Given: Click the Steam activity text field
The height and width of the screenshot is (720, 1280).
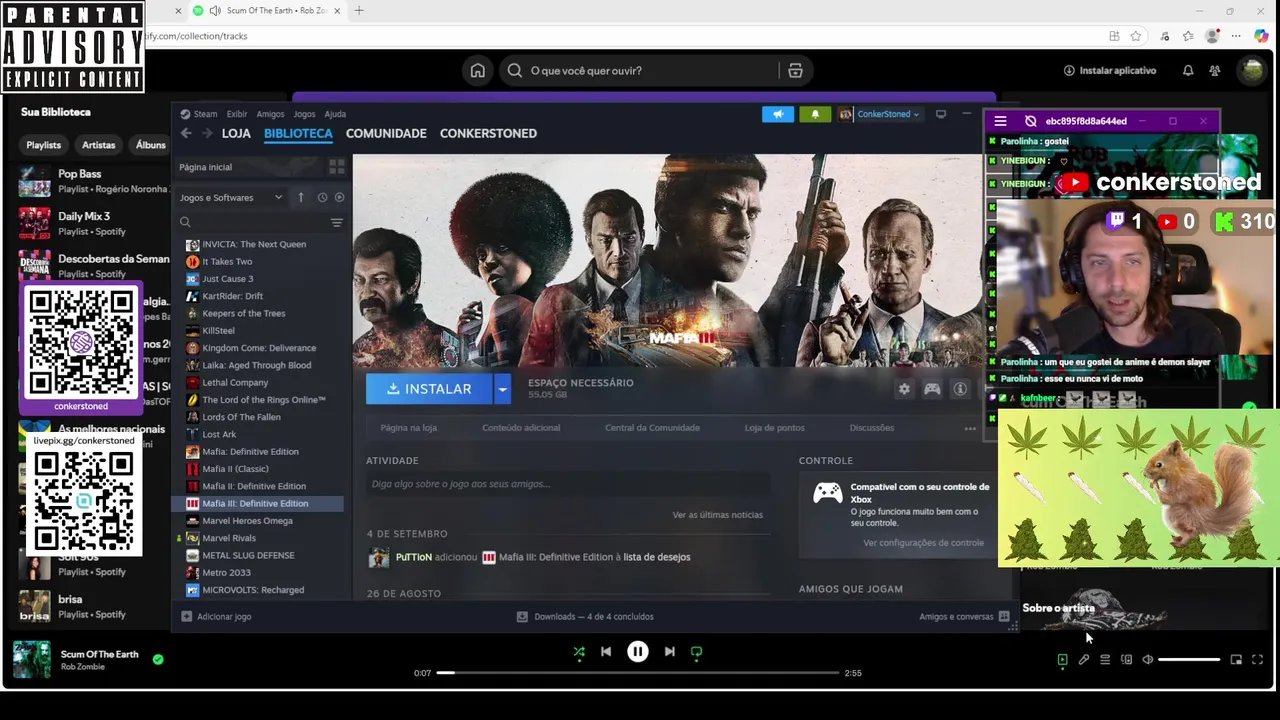Looking at the screenshot, I should point(567,484).
